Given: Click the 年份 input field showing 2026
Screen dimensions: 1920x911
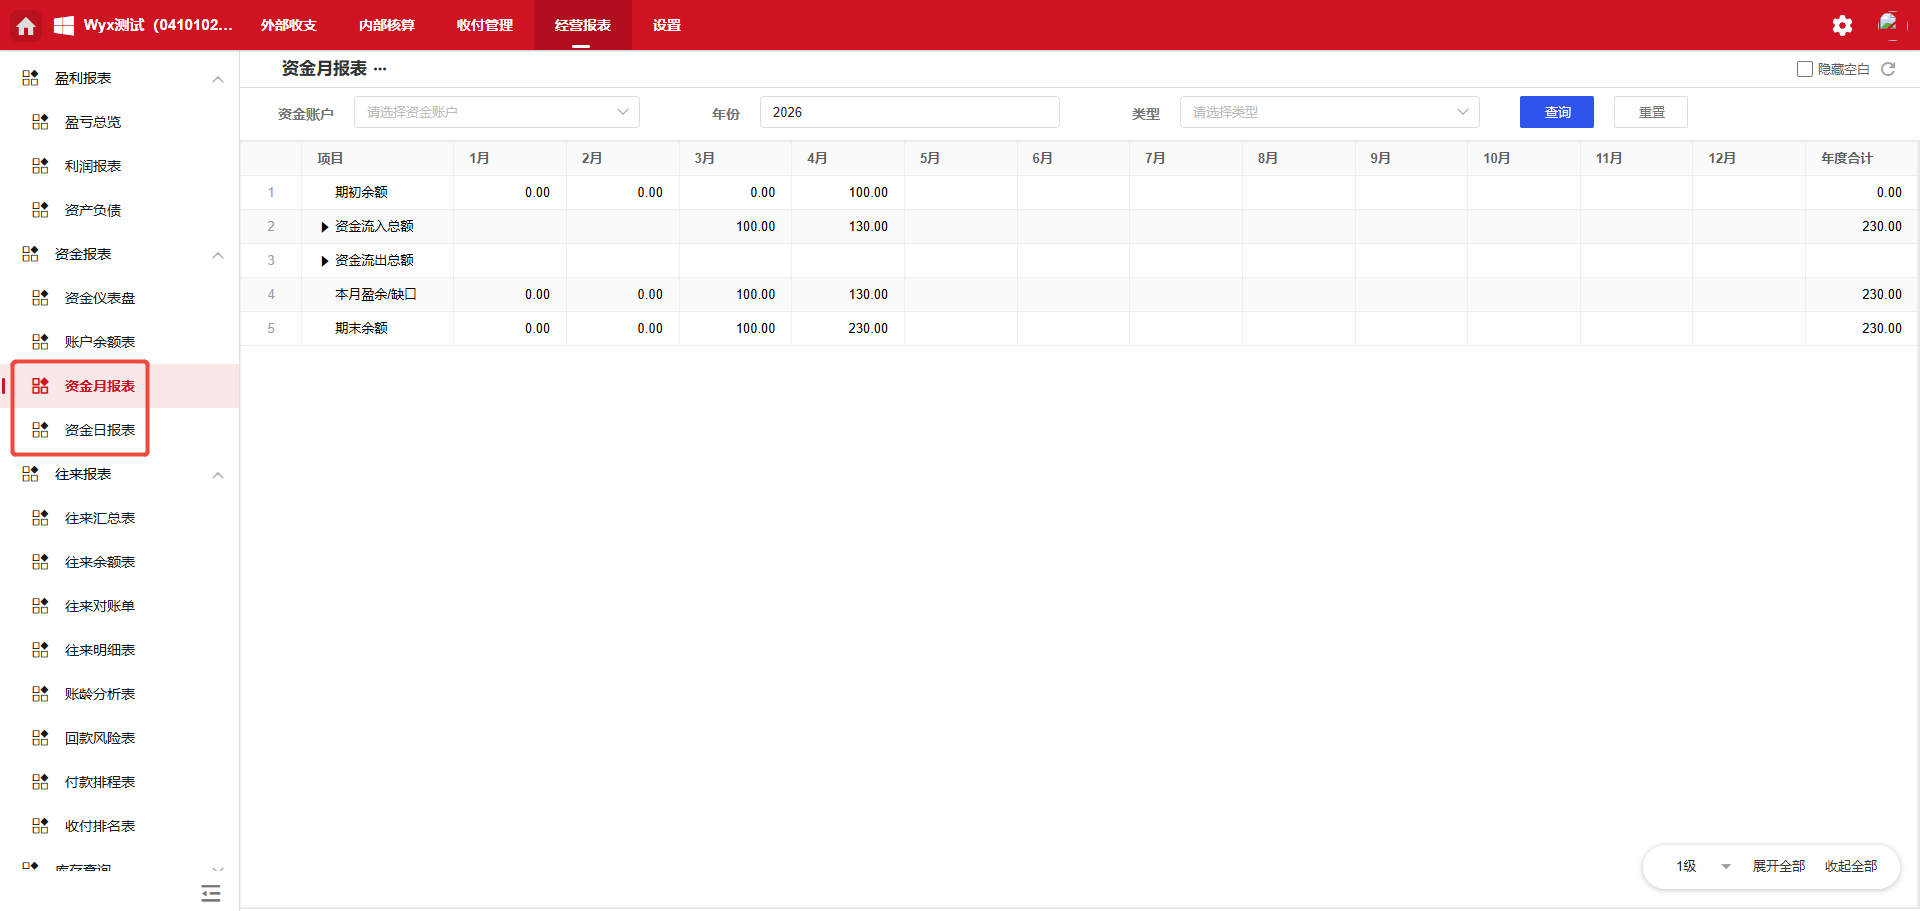Looking at the screenshot, I should [908, 112].
